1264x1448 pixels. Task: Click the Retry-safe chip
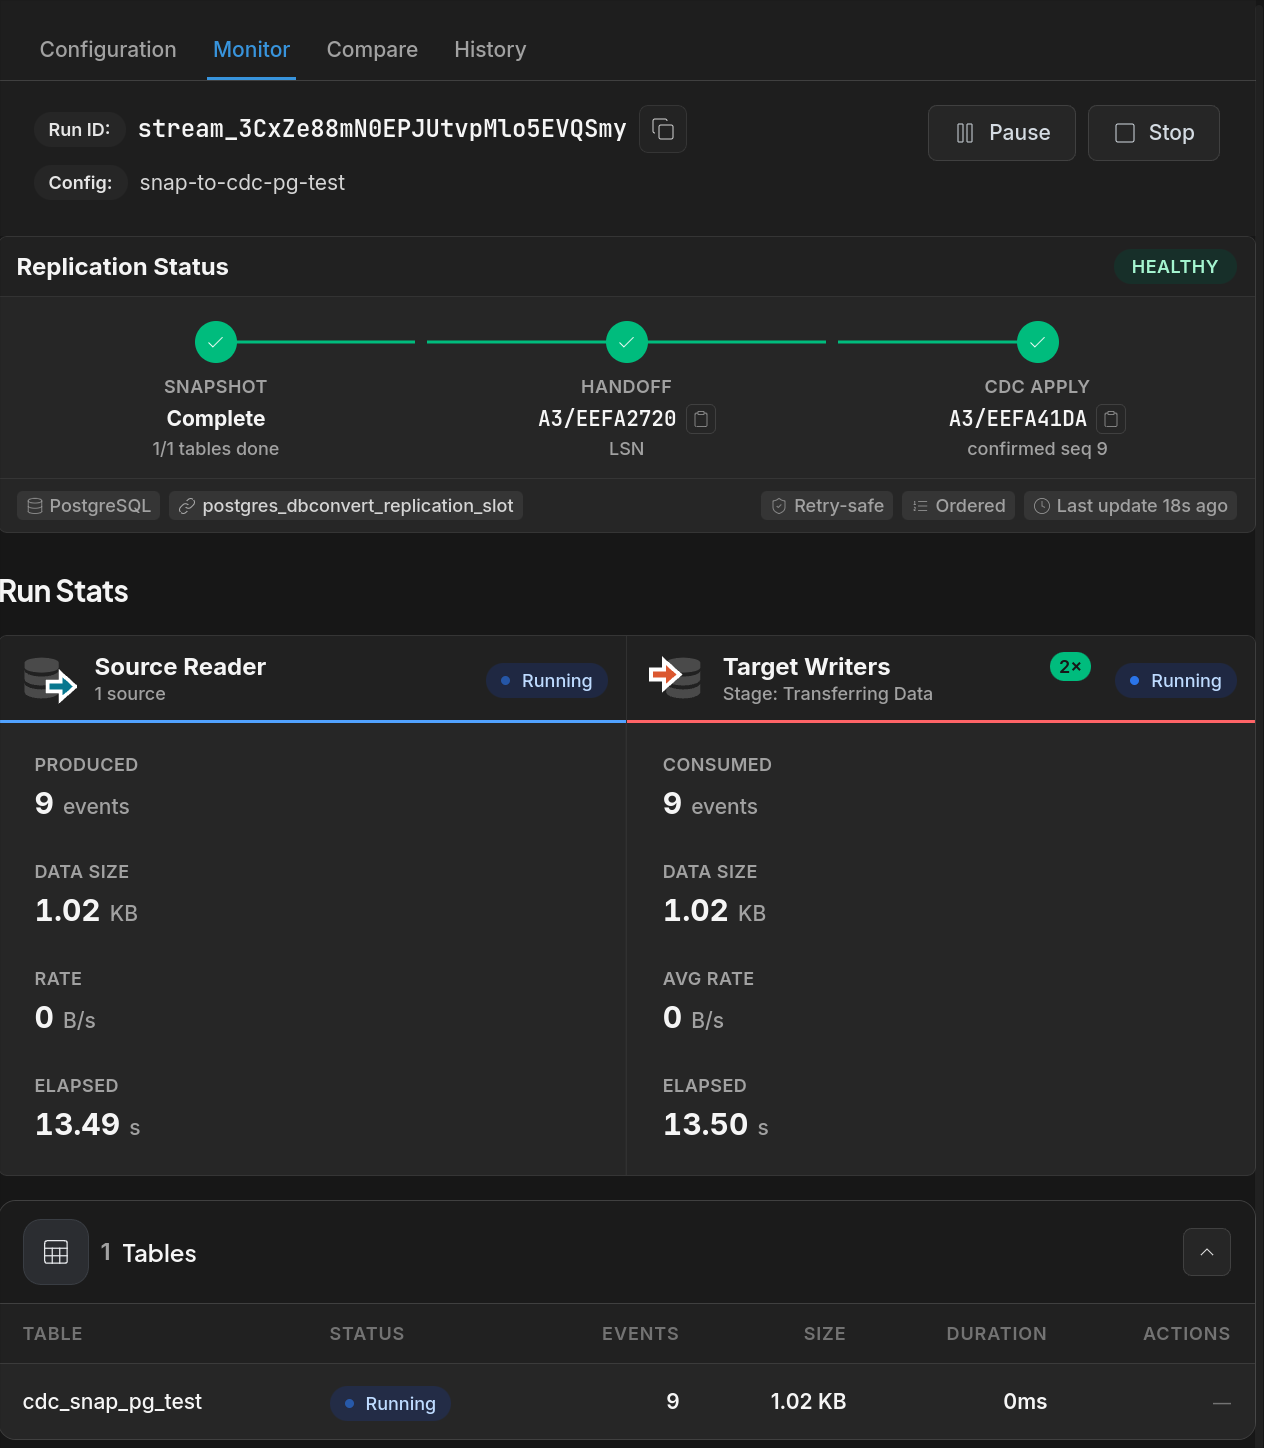click(x=827, y=506)
